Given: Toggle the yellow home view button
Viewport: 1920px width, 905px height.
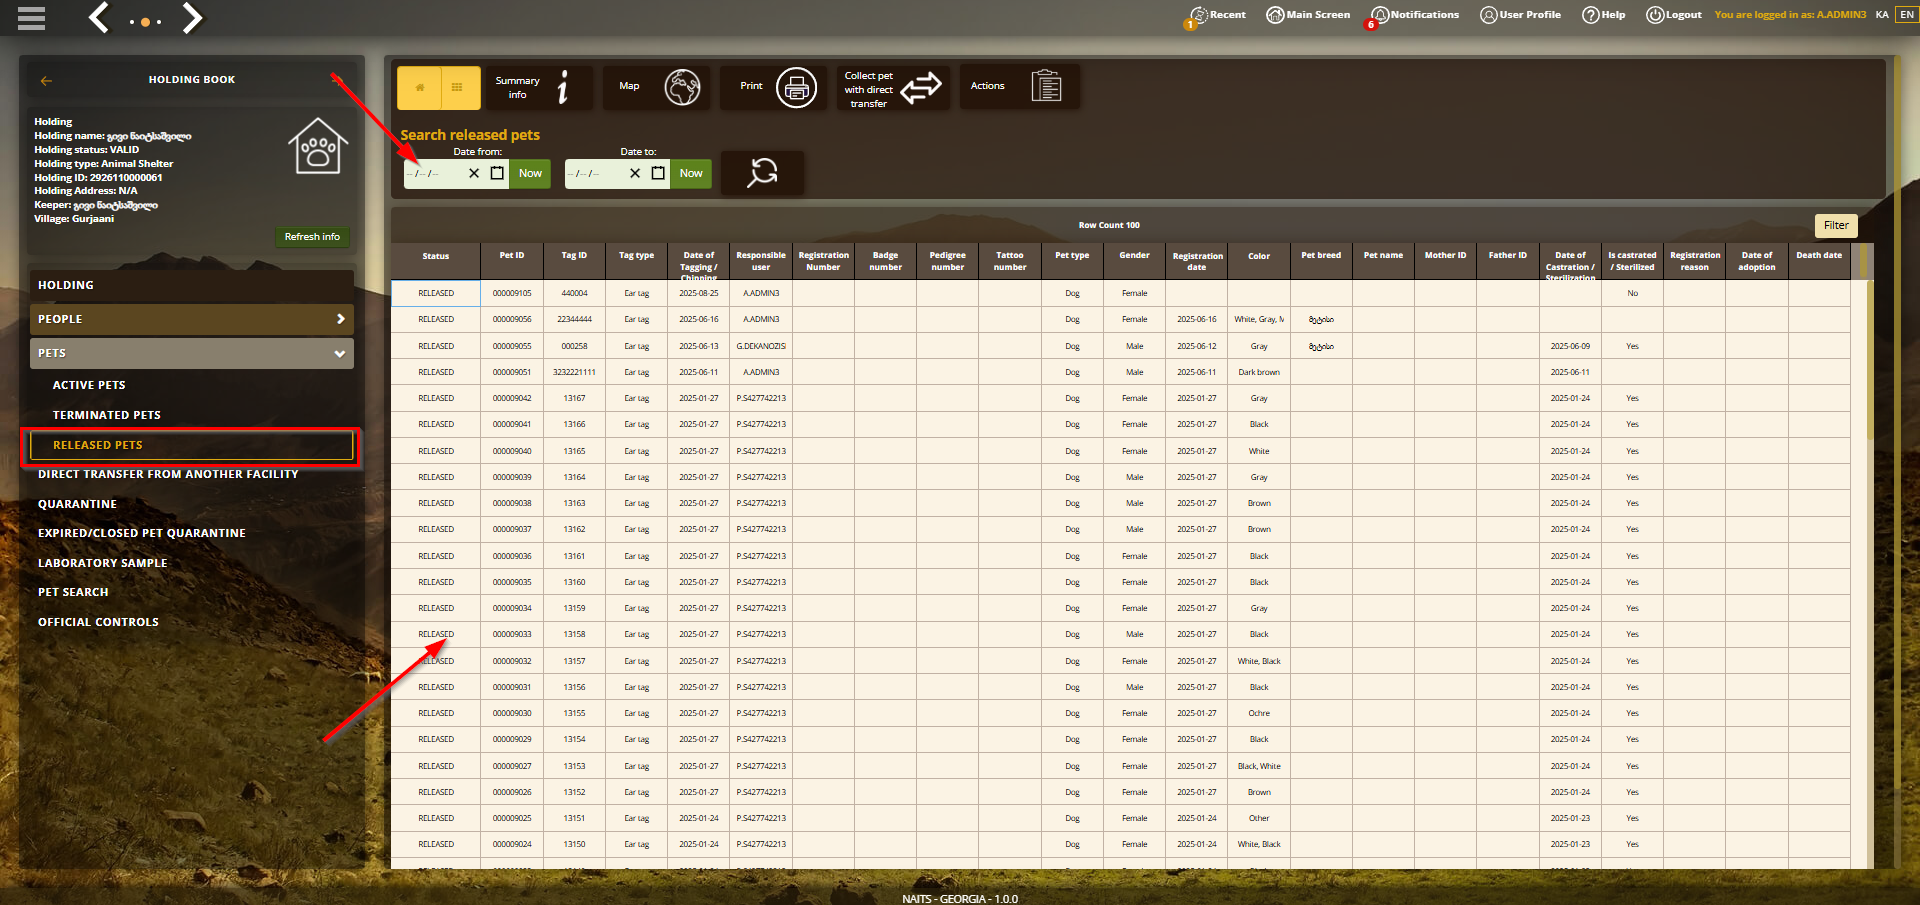Looking at the screenshot, I should pos(419,88).
